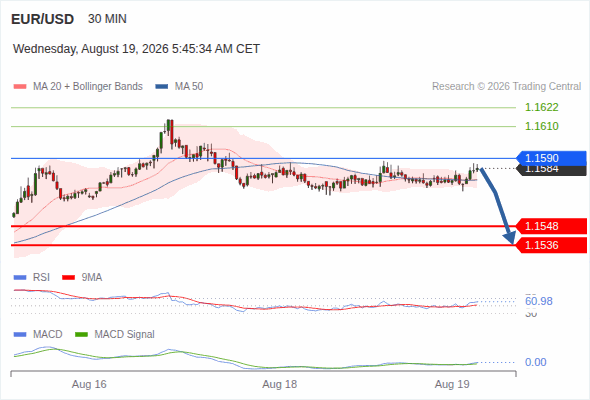The width and height of the screenshot is (590, 400).
Task: Click the MACD value 0.00
Action: pyautogui.click(x=536, y=362)
